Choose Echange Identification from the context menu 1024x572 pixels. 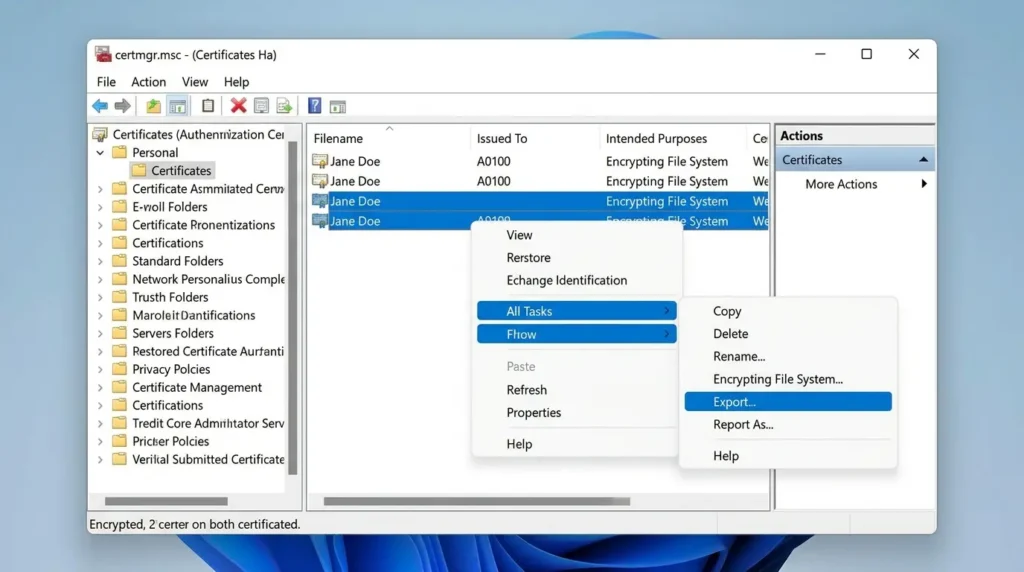click(x=566, y=280)
